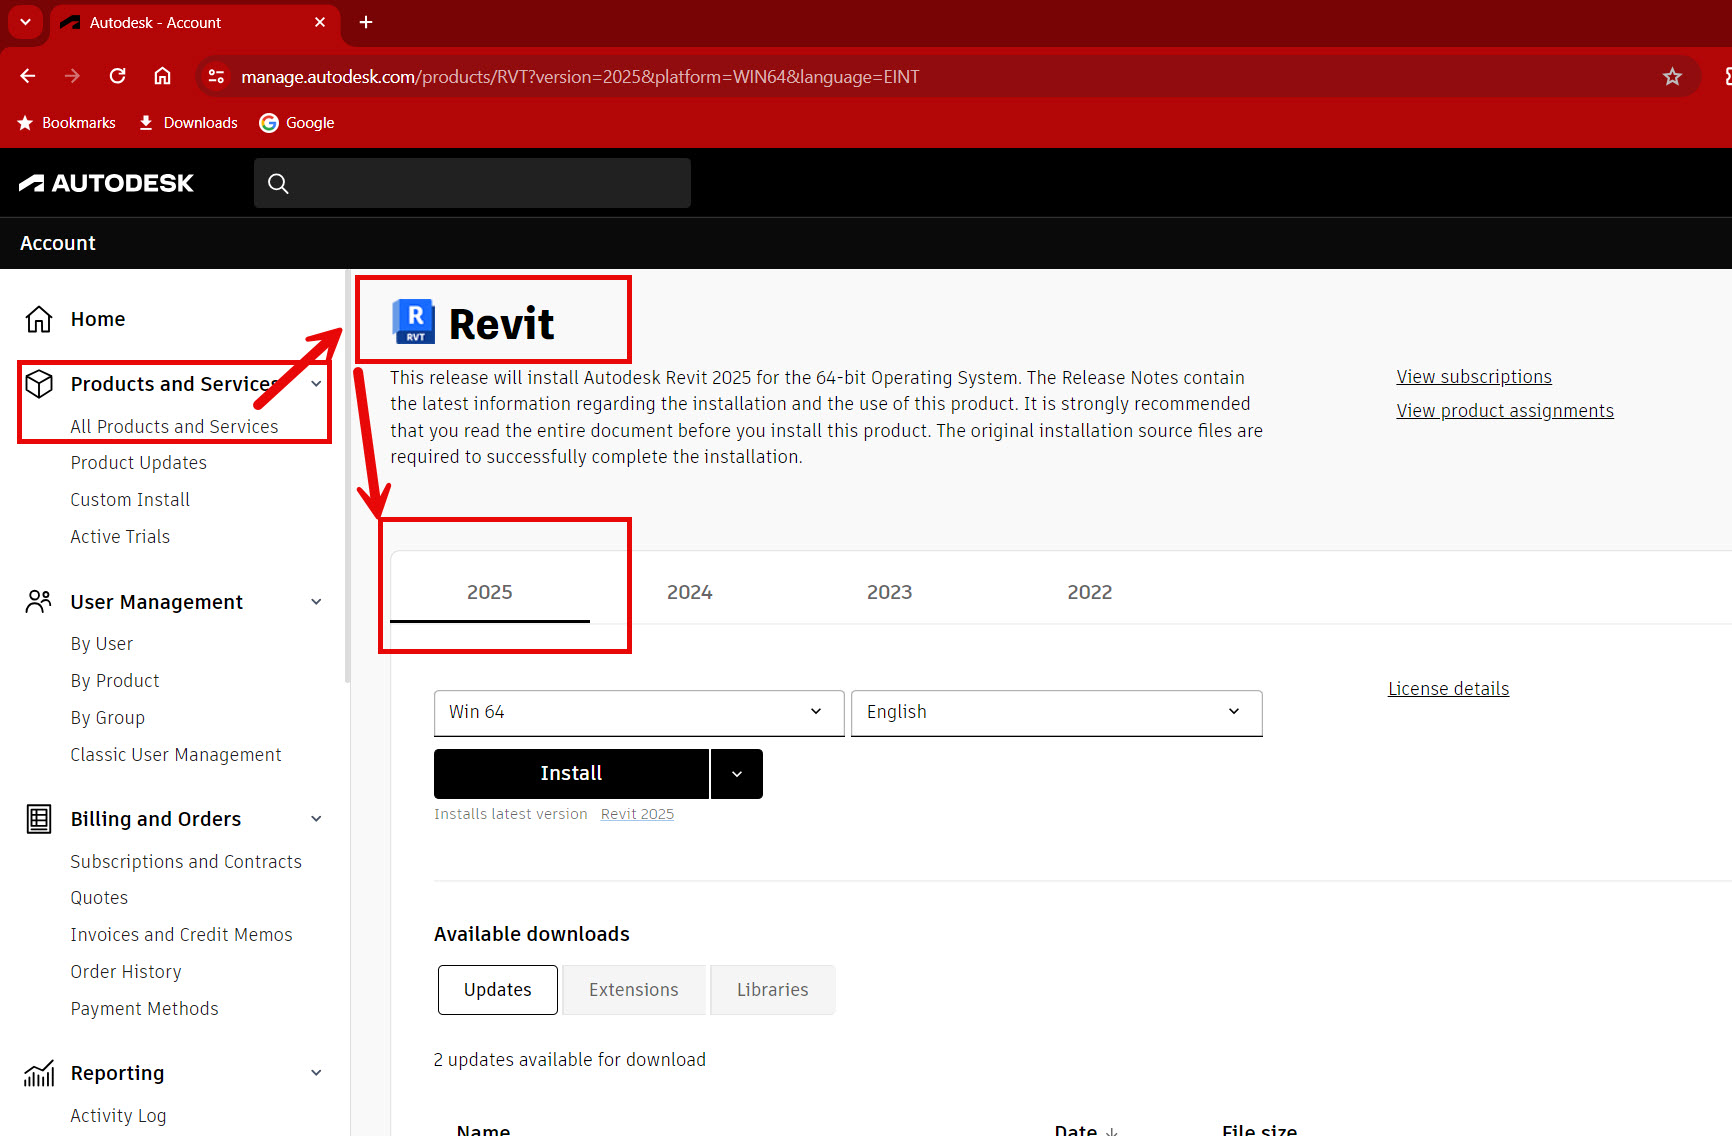Collapse User Management section chevron
Screen dimensions: 1732x1136
[x=316, y=602]
